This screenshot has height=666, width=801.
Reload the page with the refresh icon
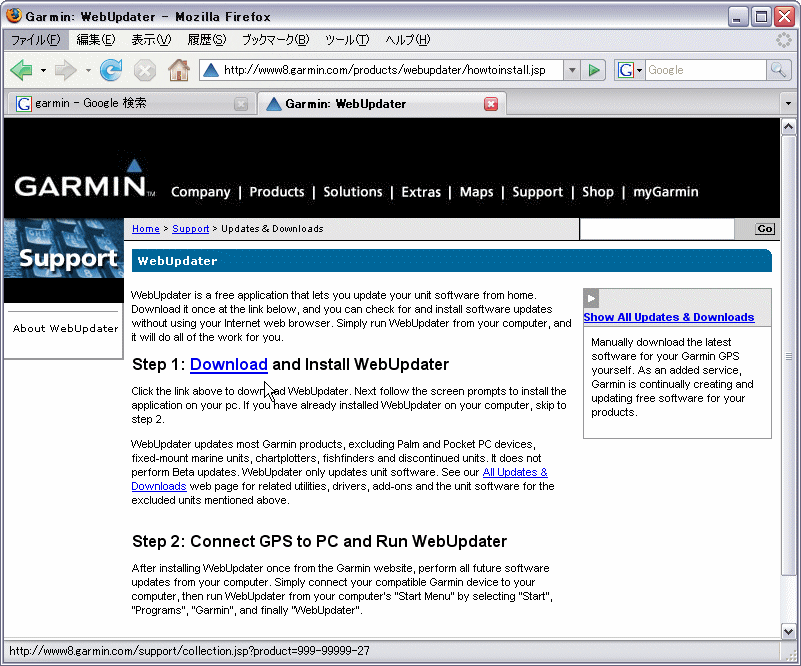click(x=111, y=70)
